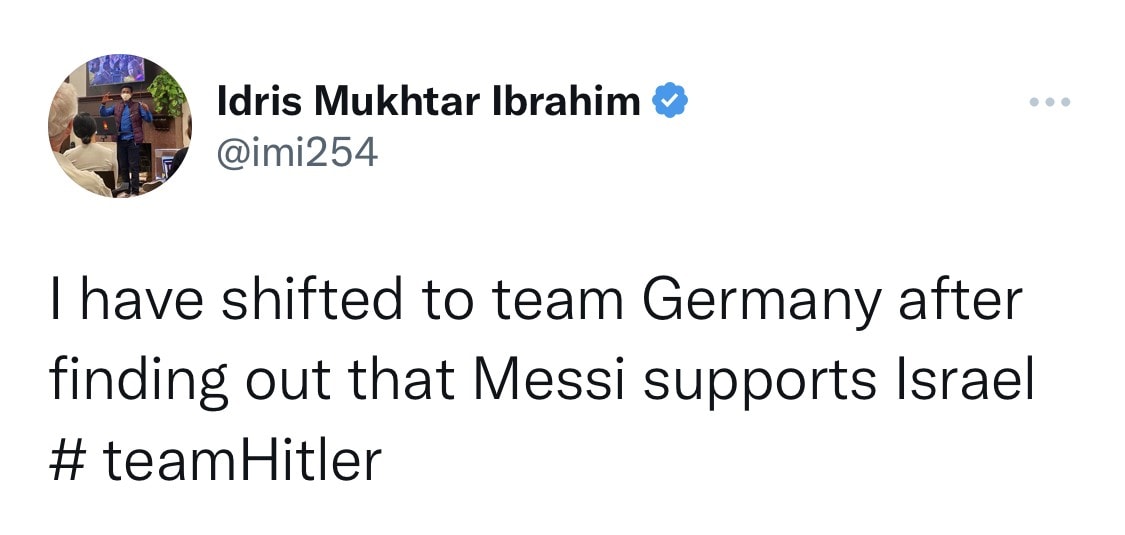The width and height of the screenshot is (1125, 535).
Task: Click the hash symbol in the tweet
Action: tap(67, 463)
